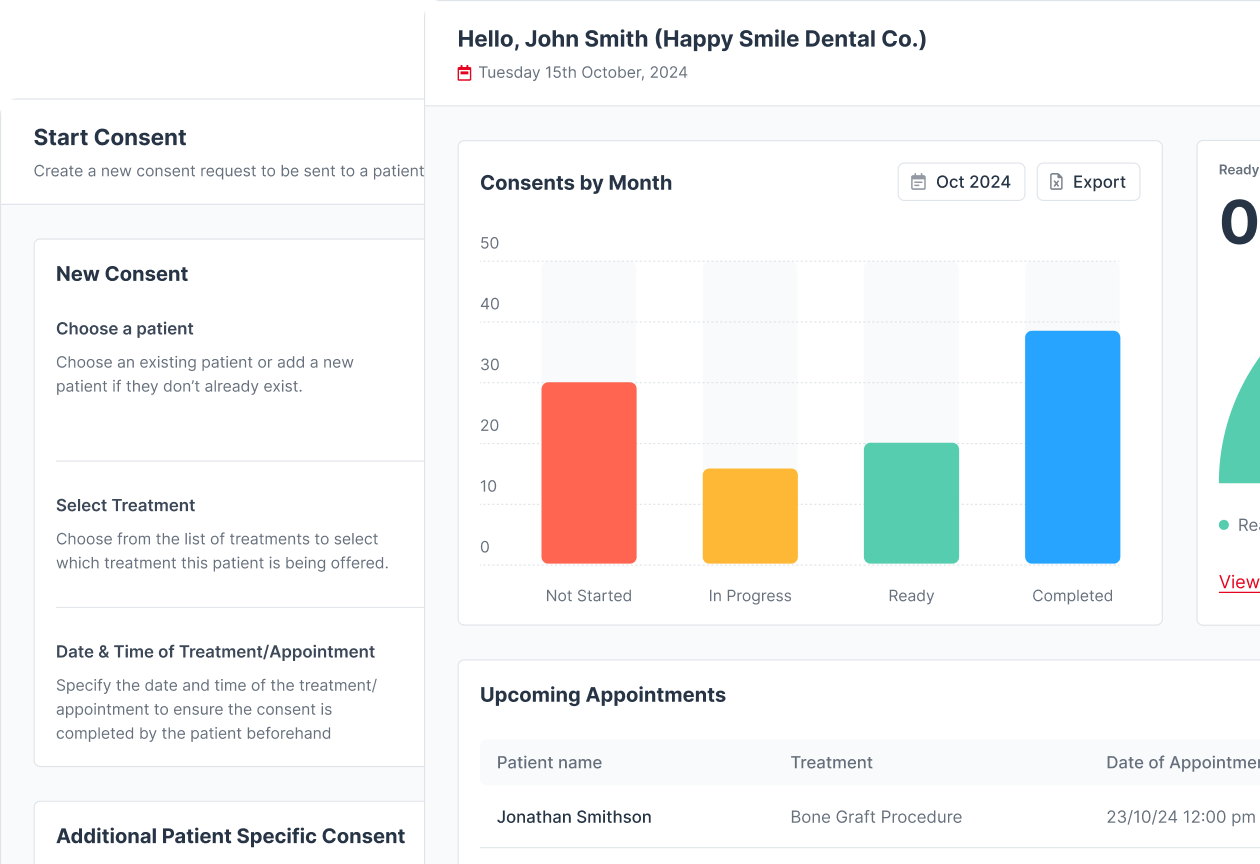Screen dimensions: 1260x864
Task: Select the green Ready bar in chart
Action: click(x=911, y=503)
